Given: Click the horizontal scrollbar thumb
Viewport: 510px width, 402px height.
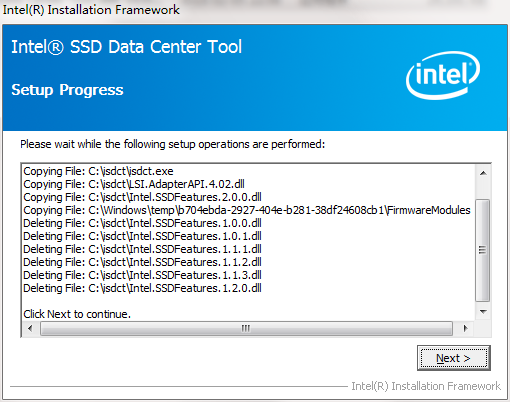Looking at the screenshot, I should 246,328.
